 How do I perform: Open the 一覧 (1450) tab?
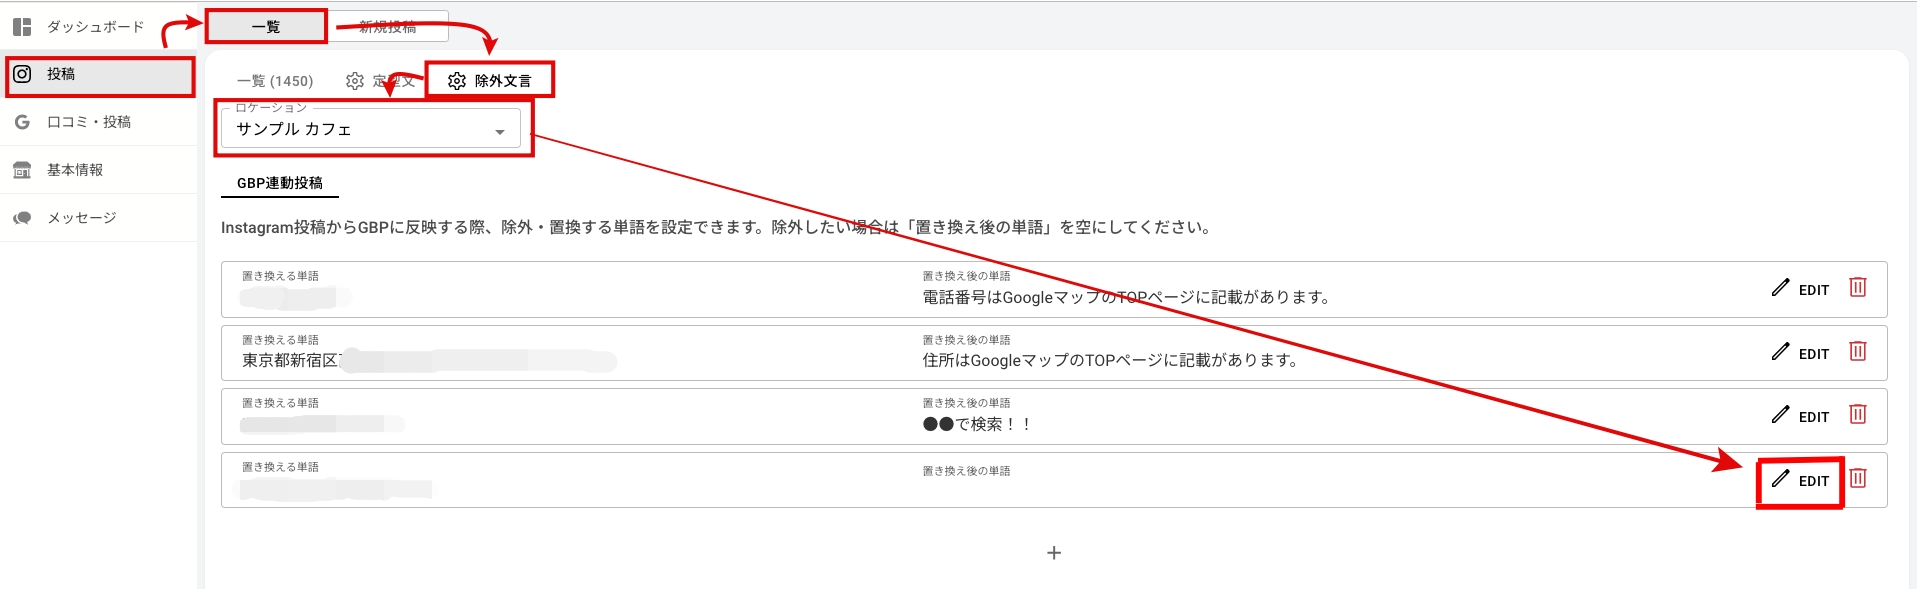(x=275, y=81)
